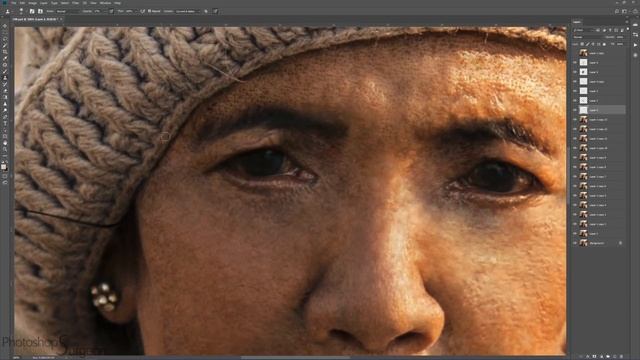Viewport: 640px width, 360px height.
Task: Close the open document tab
Action: [x=61, y=19]
